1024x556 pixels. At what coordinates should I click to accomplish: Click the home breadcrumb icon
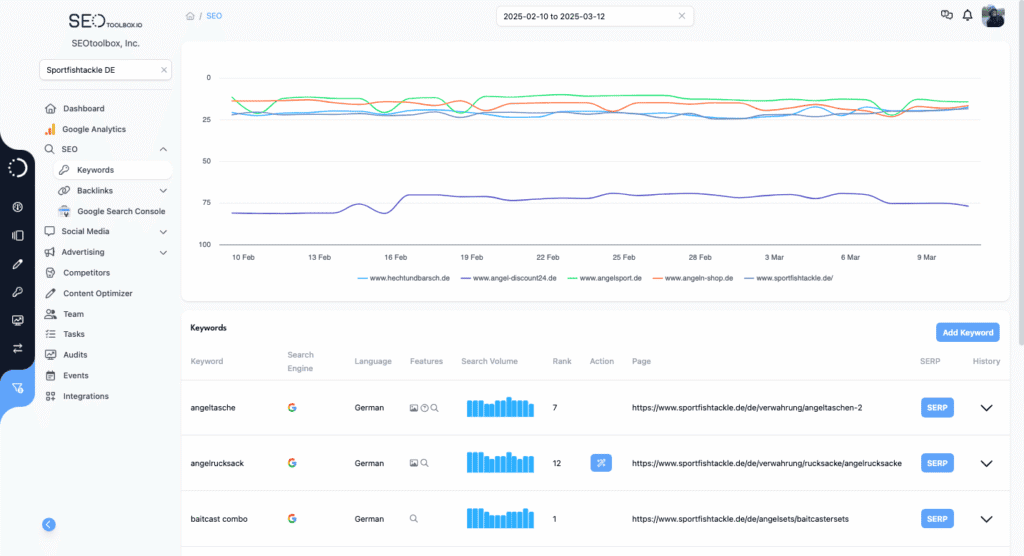point(190,16)
